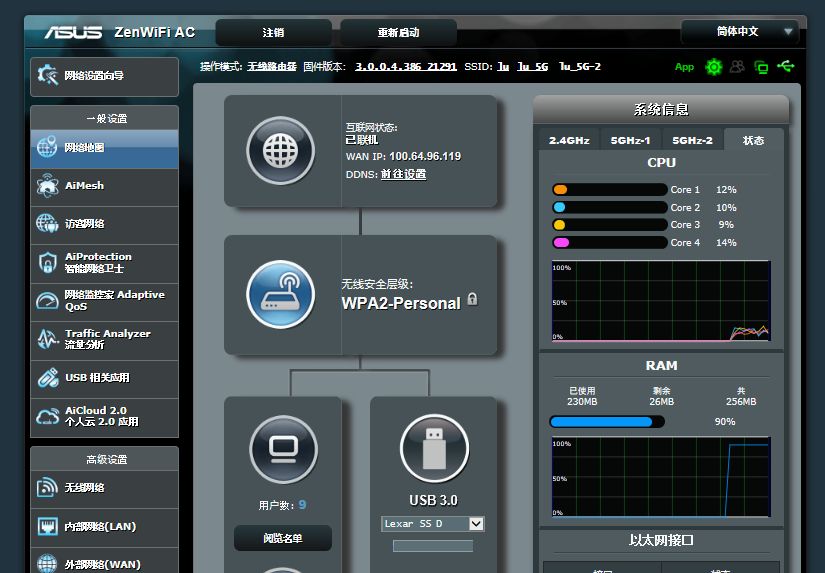Open WAN settings icon in sidebar
The height and width of the screenshot is (573, 825).
pos(47,564)
